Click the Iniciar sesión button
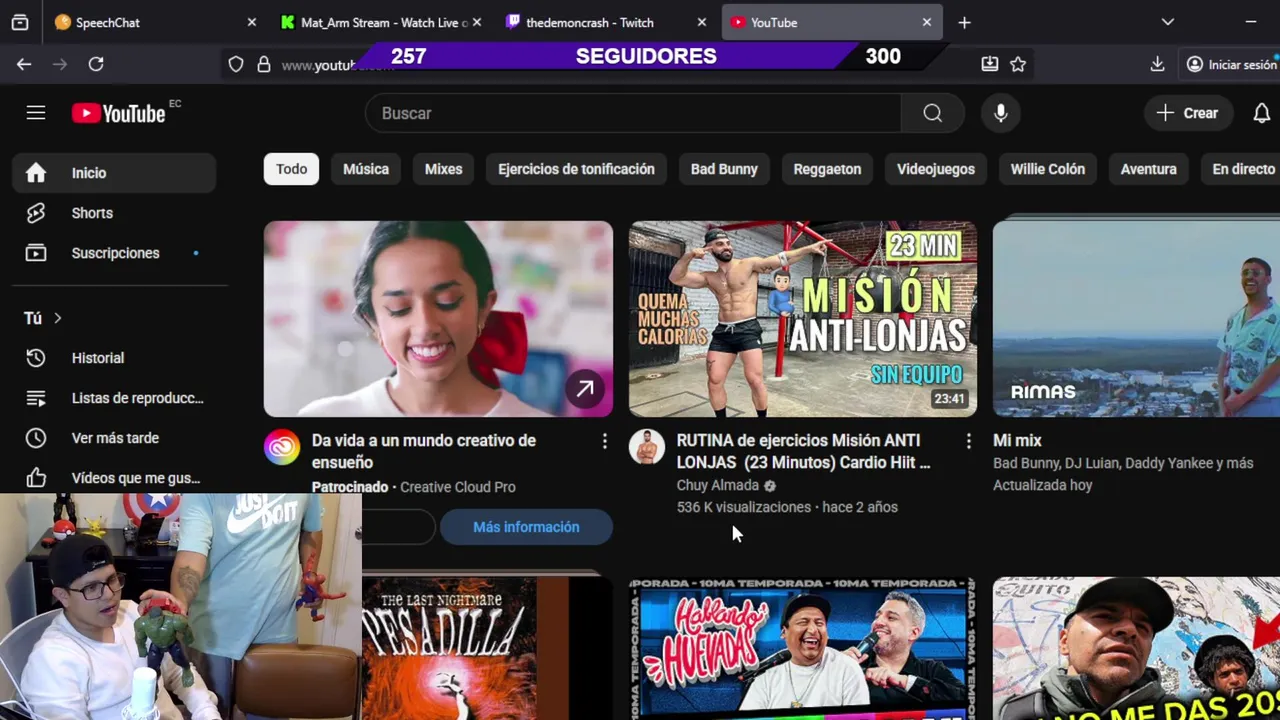1280x720 pixels. 1231,64
